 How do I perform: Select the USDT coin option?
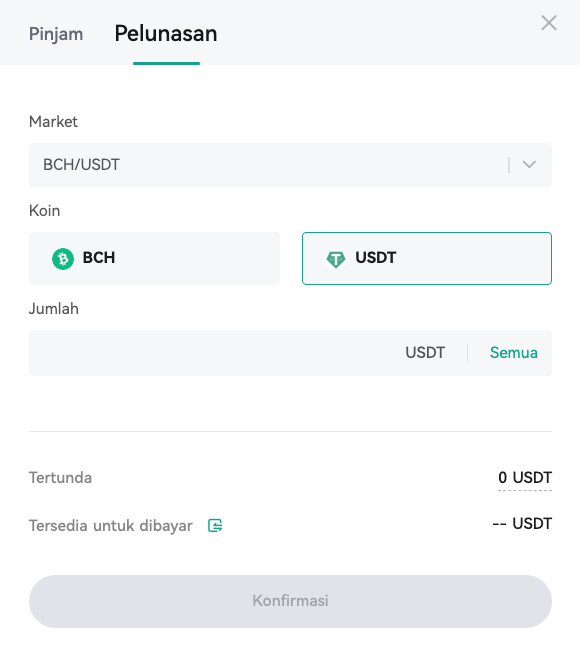click(x=427, y=258)
